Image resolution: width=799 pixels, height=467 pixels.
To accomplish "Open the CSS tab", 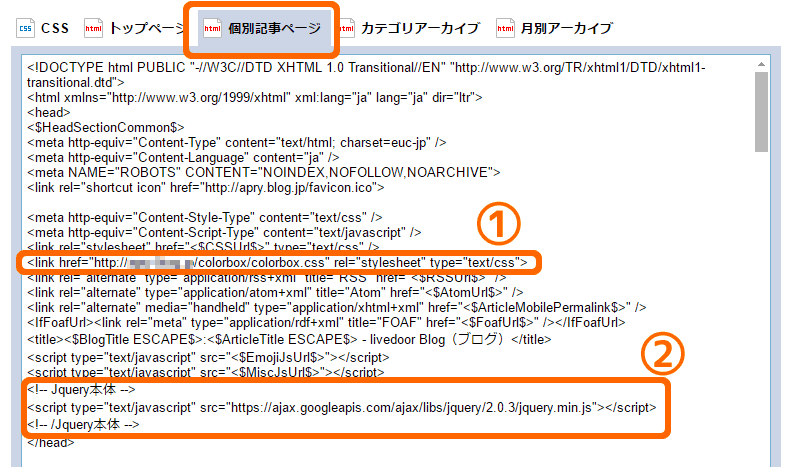I will [x=42, y=29].
